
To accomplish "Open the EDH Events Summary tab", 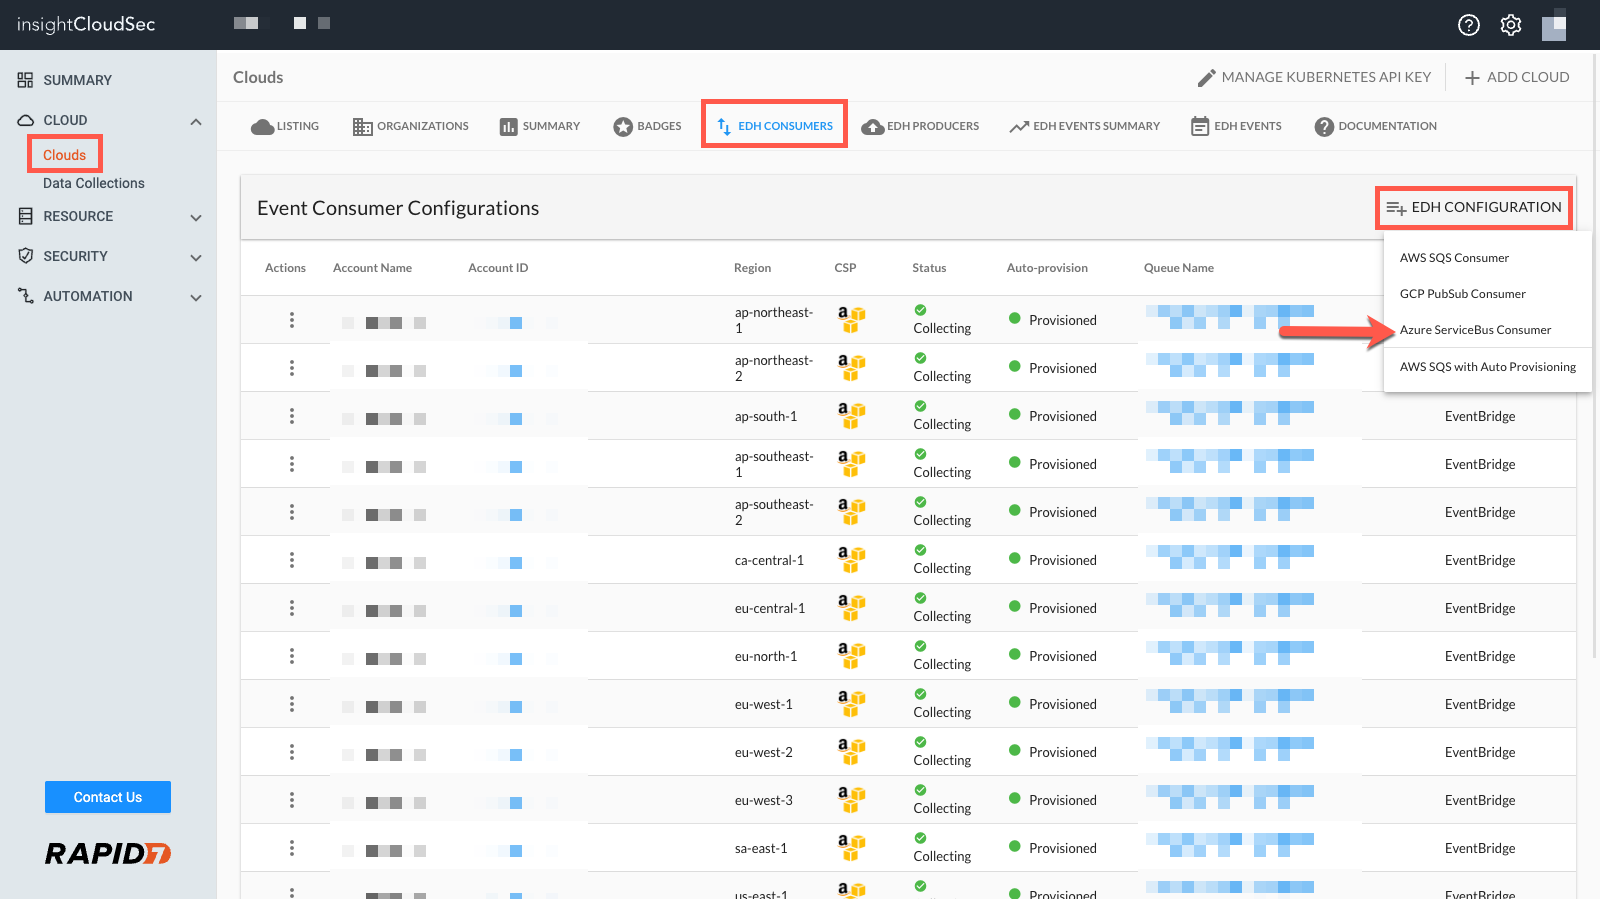I will click(1085, 126).
